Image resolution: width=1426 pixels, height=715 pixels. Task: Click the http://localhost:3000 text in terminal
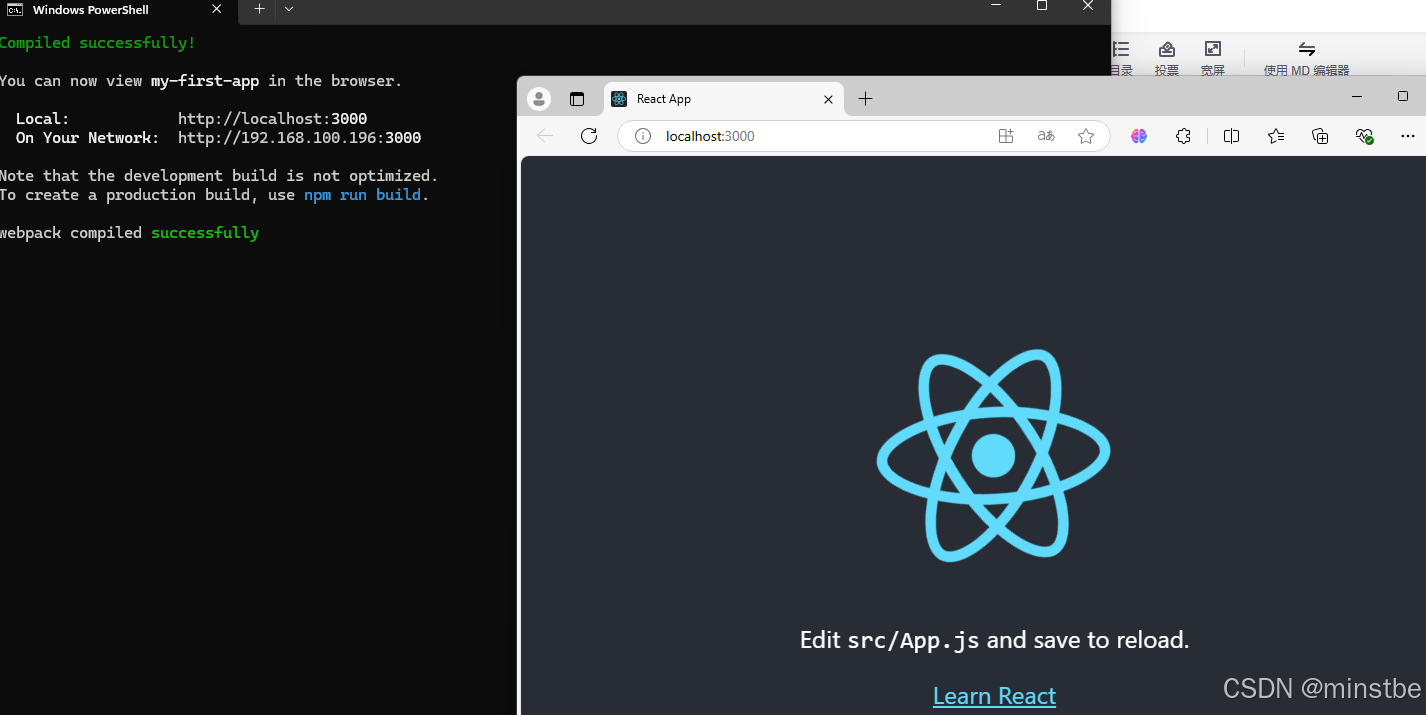[x=272, y=119]
